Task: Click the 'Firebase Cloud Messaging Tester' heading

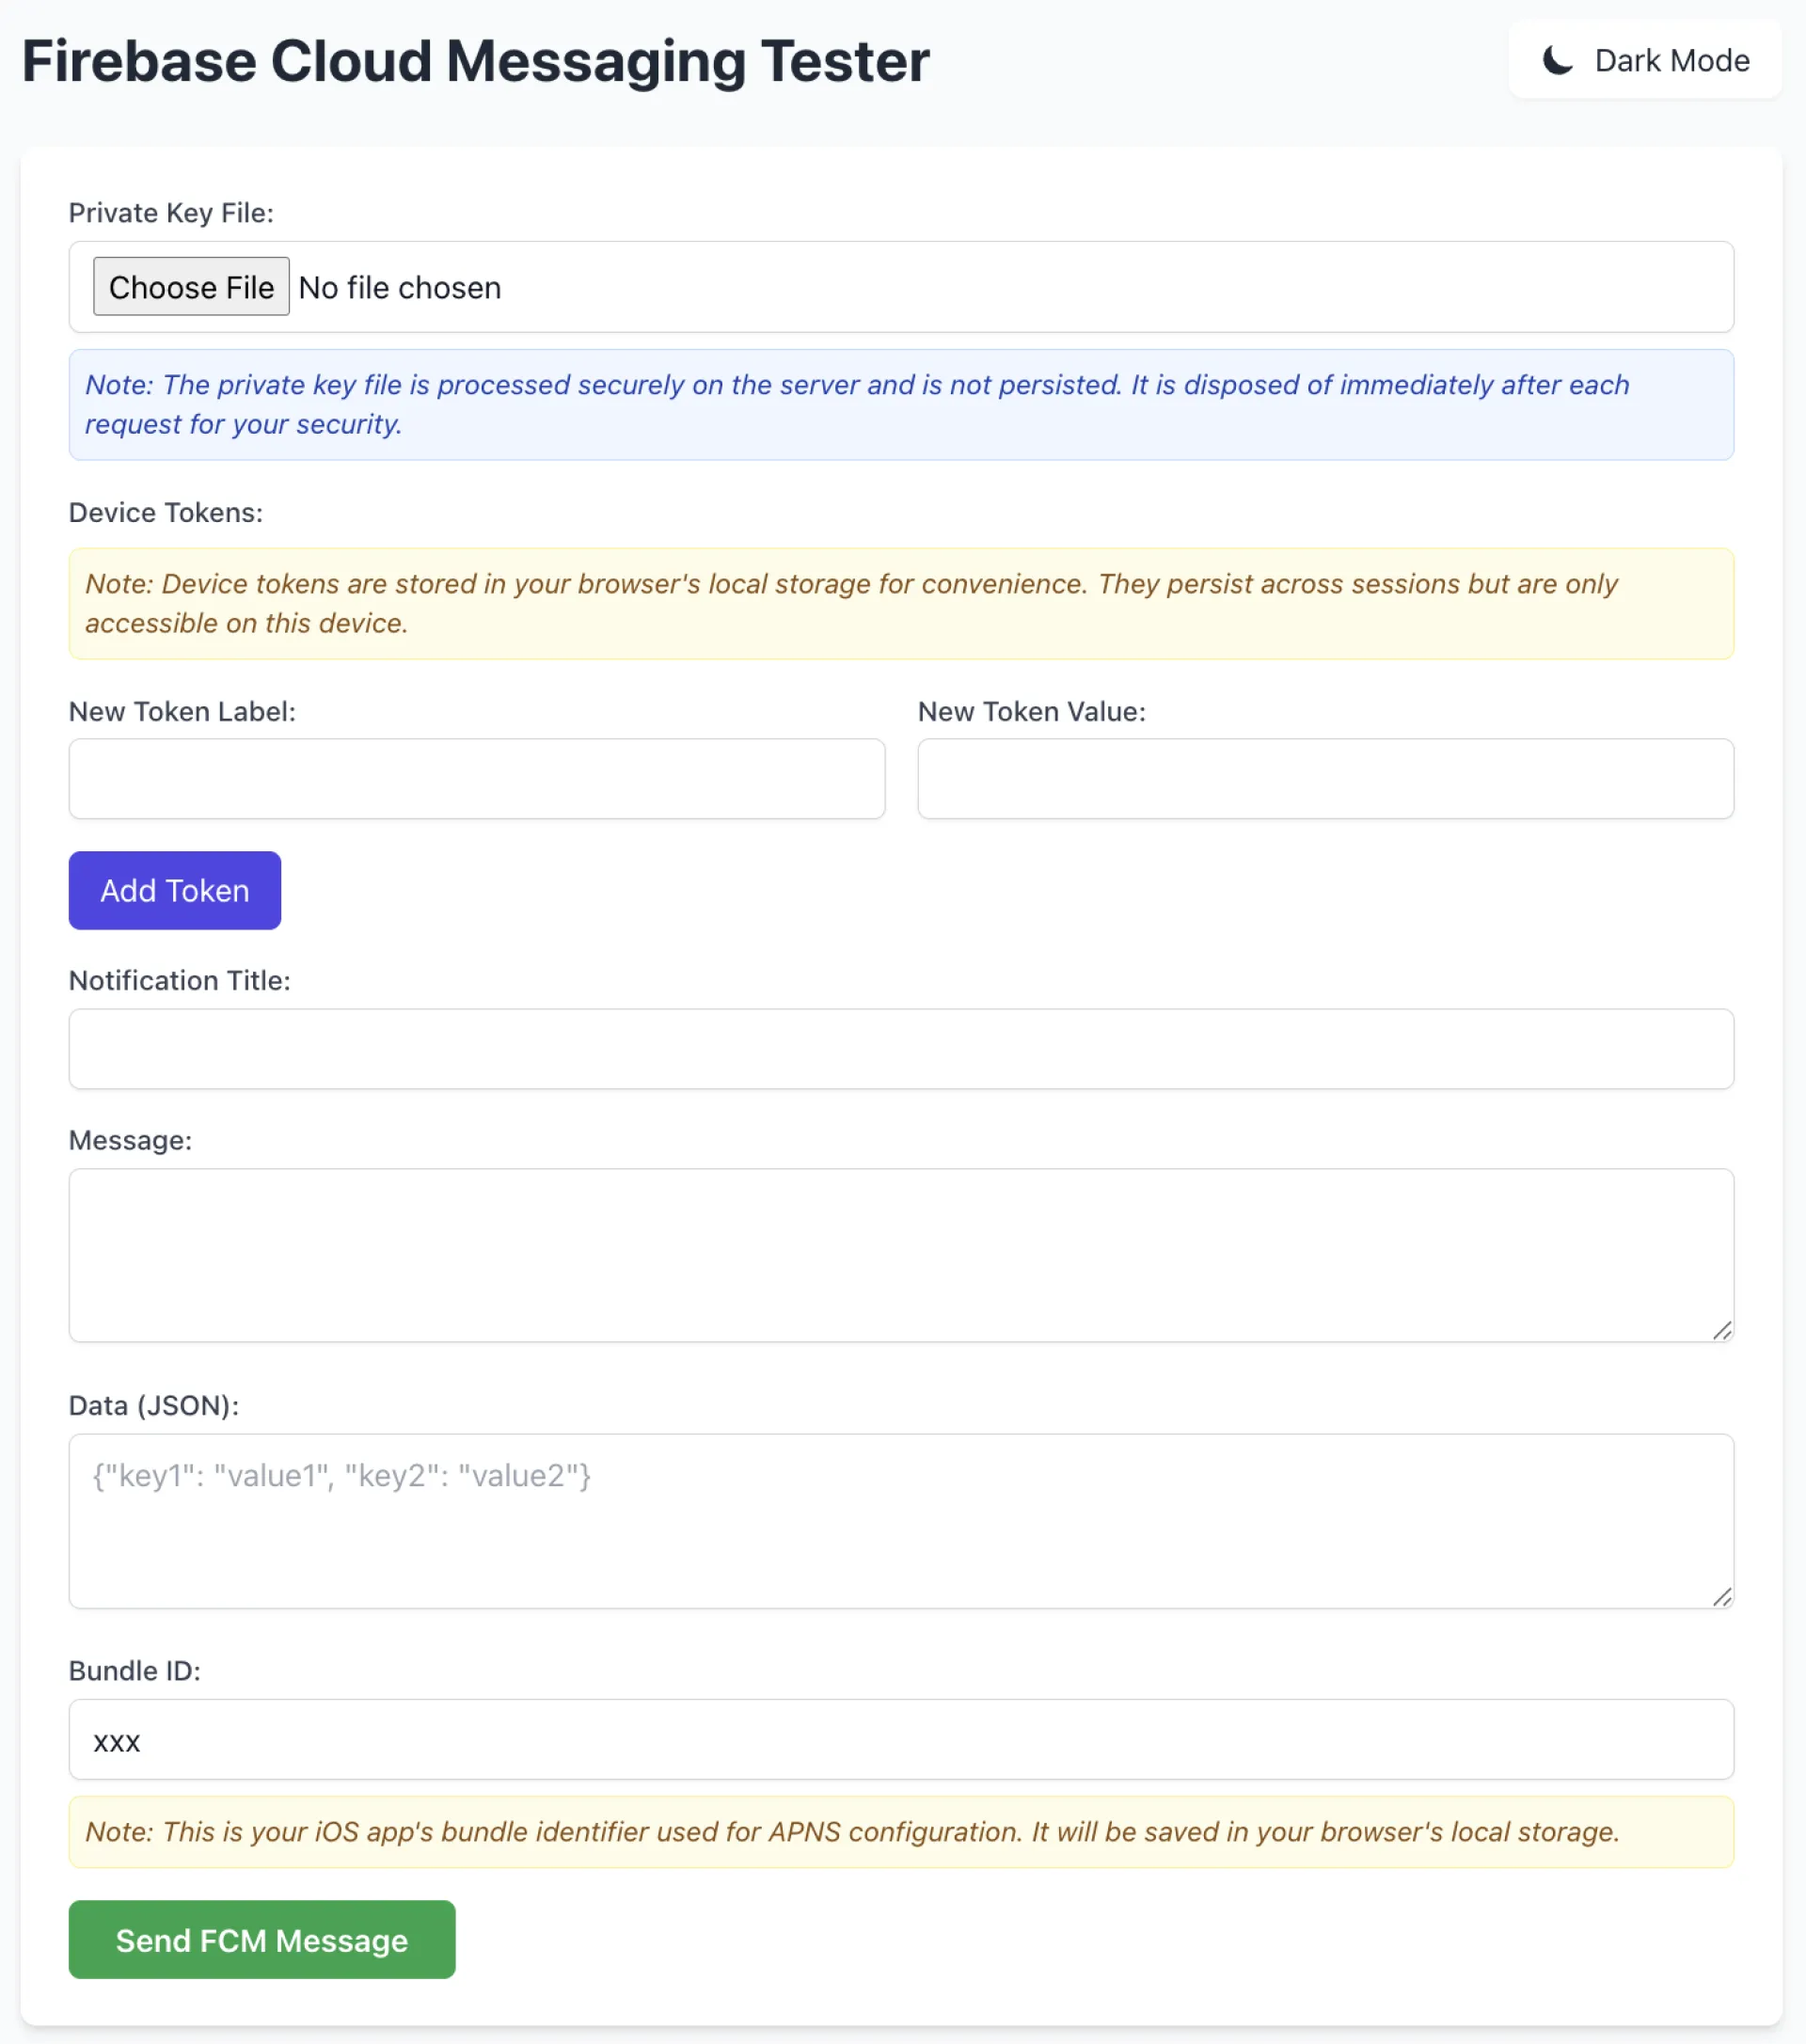Action: 476,61
